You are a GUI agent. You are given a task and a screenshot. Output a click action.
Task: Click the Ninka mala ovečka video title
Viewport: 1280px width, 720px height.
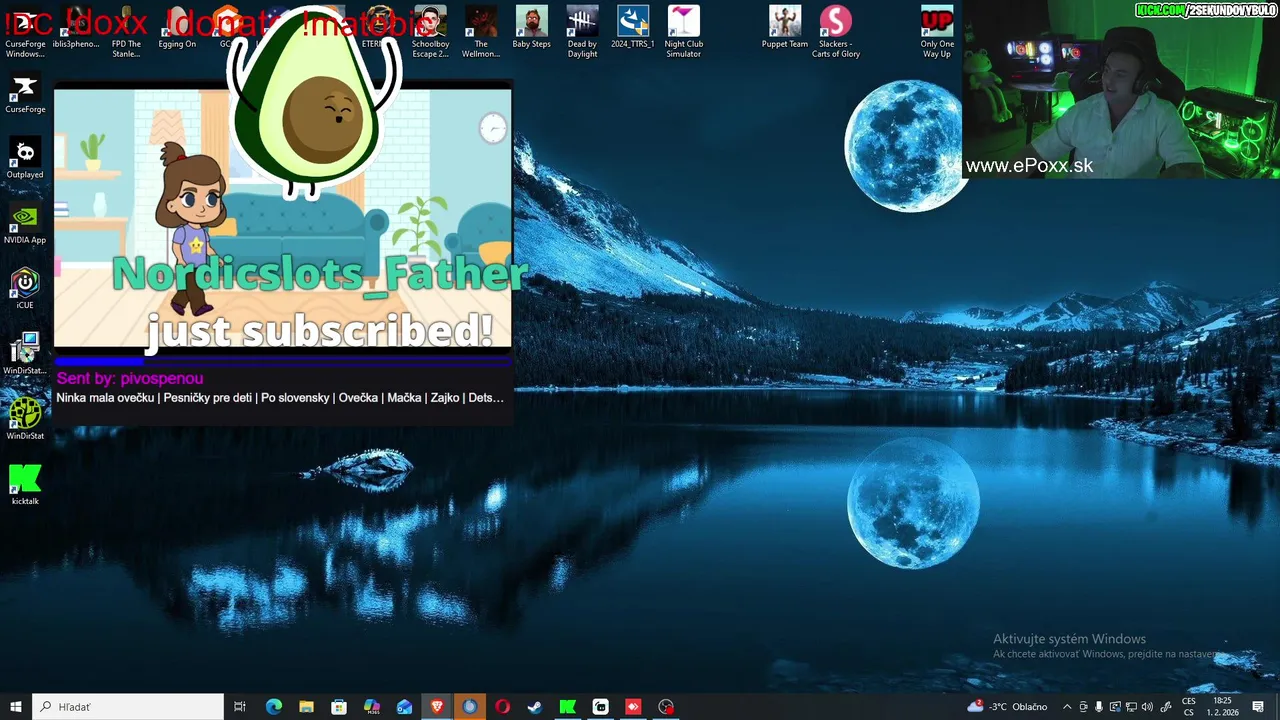click(x=280, y=398)
